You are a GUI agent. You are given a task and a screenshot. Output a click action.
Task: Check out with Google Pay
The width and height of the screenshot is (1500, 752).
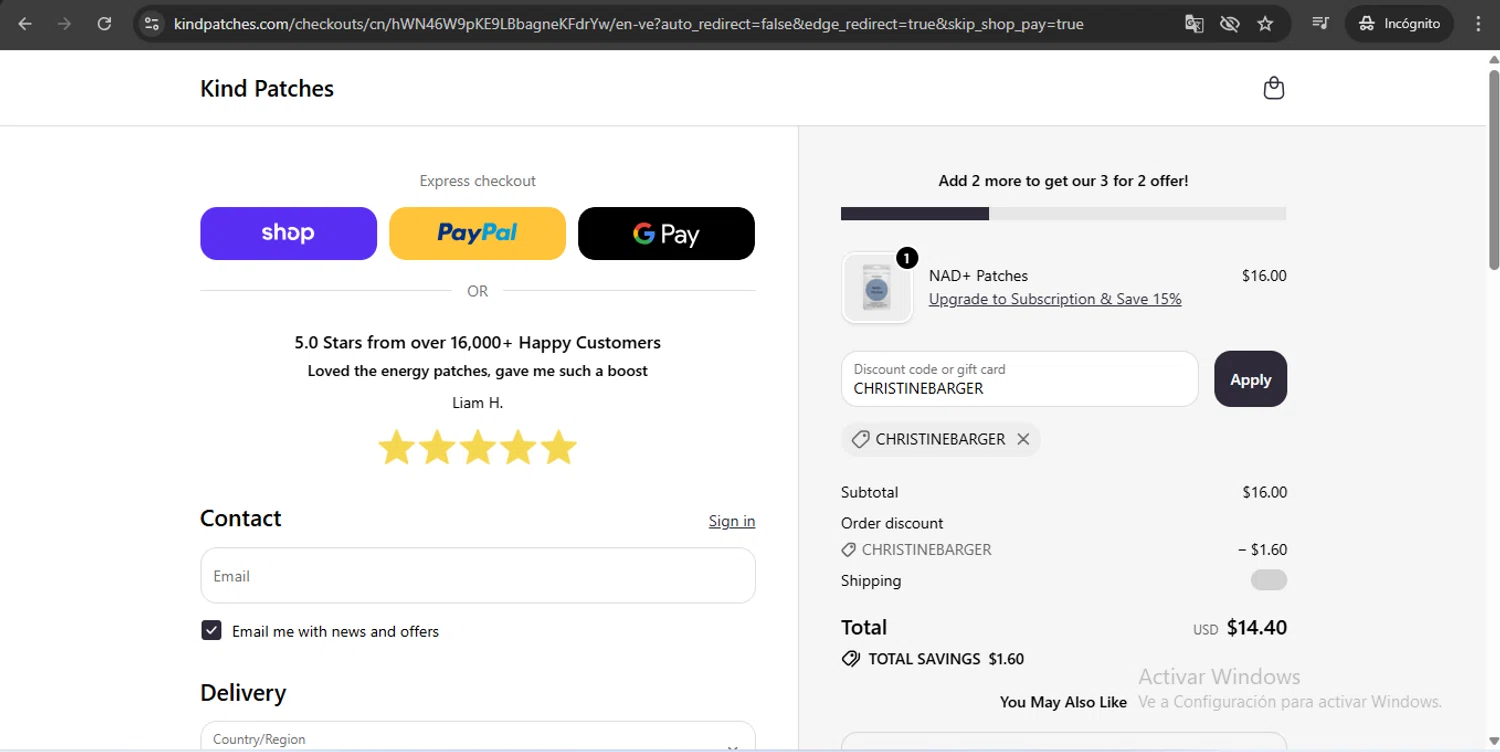coord(666,233)
